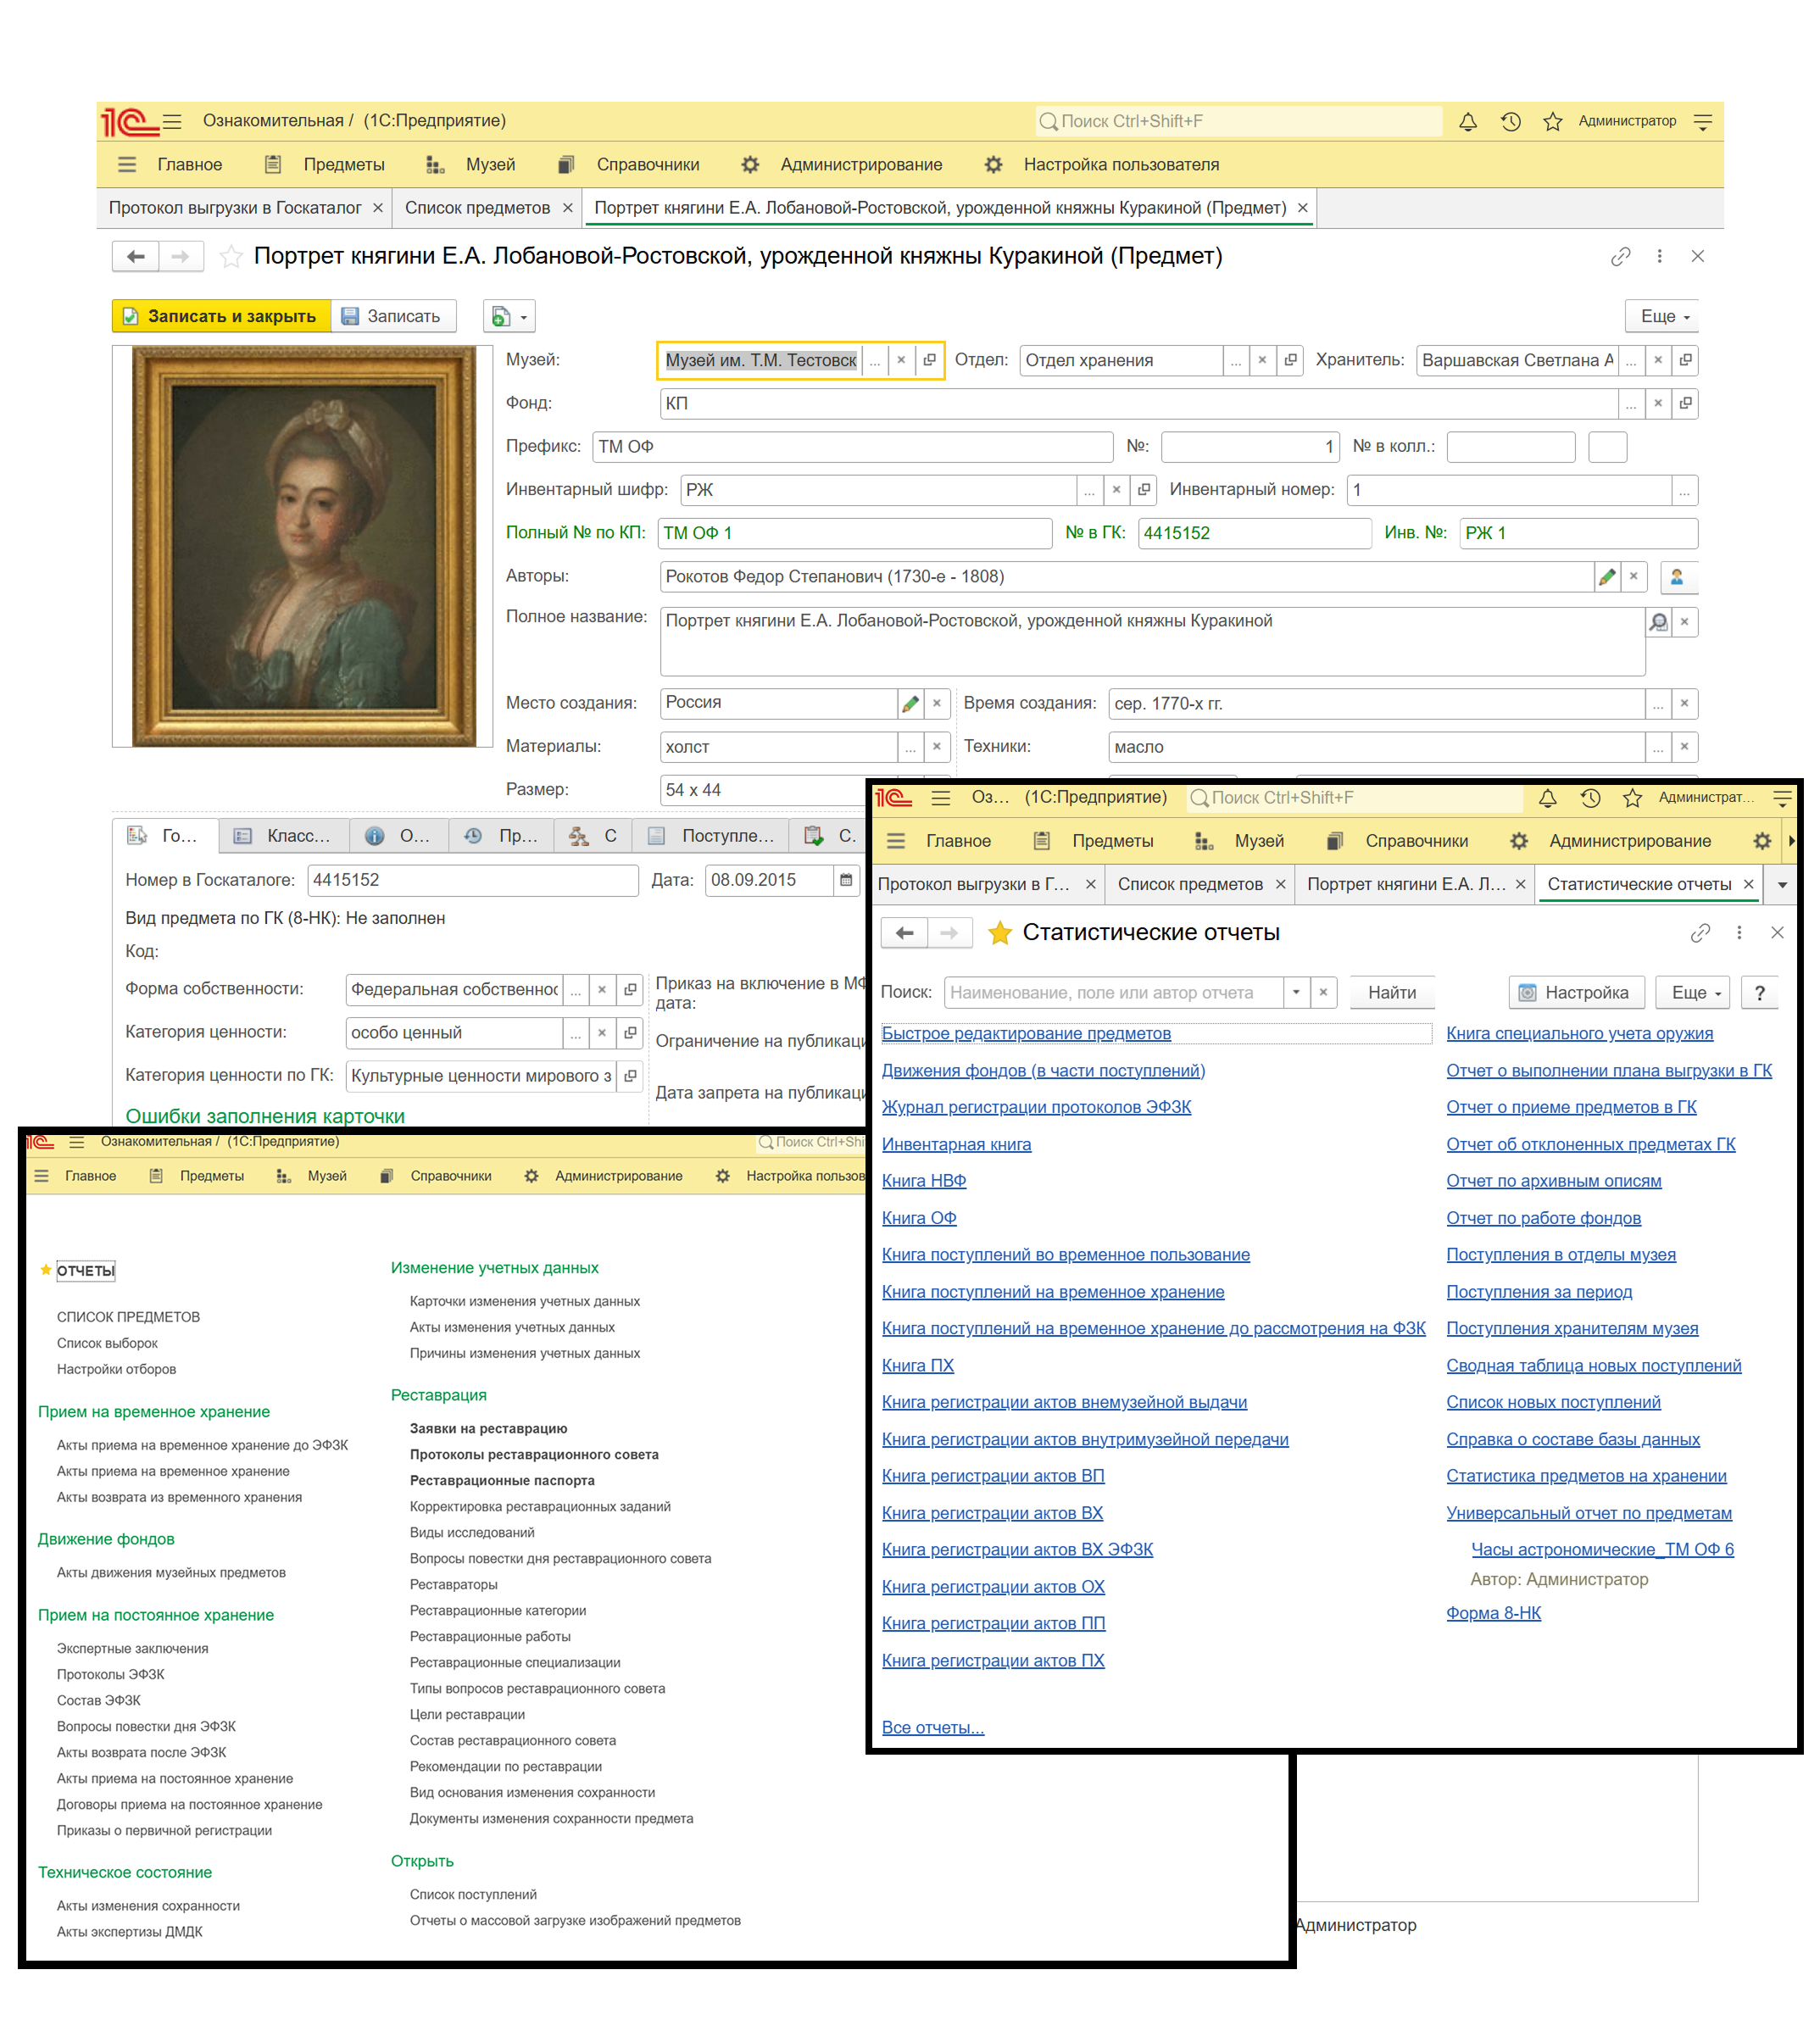
Task: Toggle the favorite star next to the portrait title
Action: [x=231, y=257]
